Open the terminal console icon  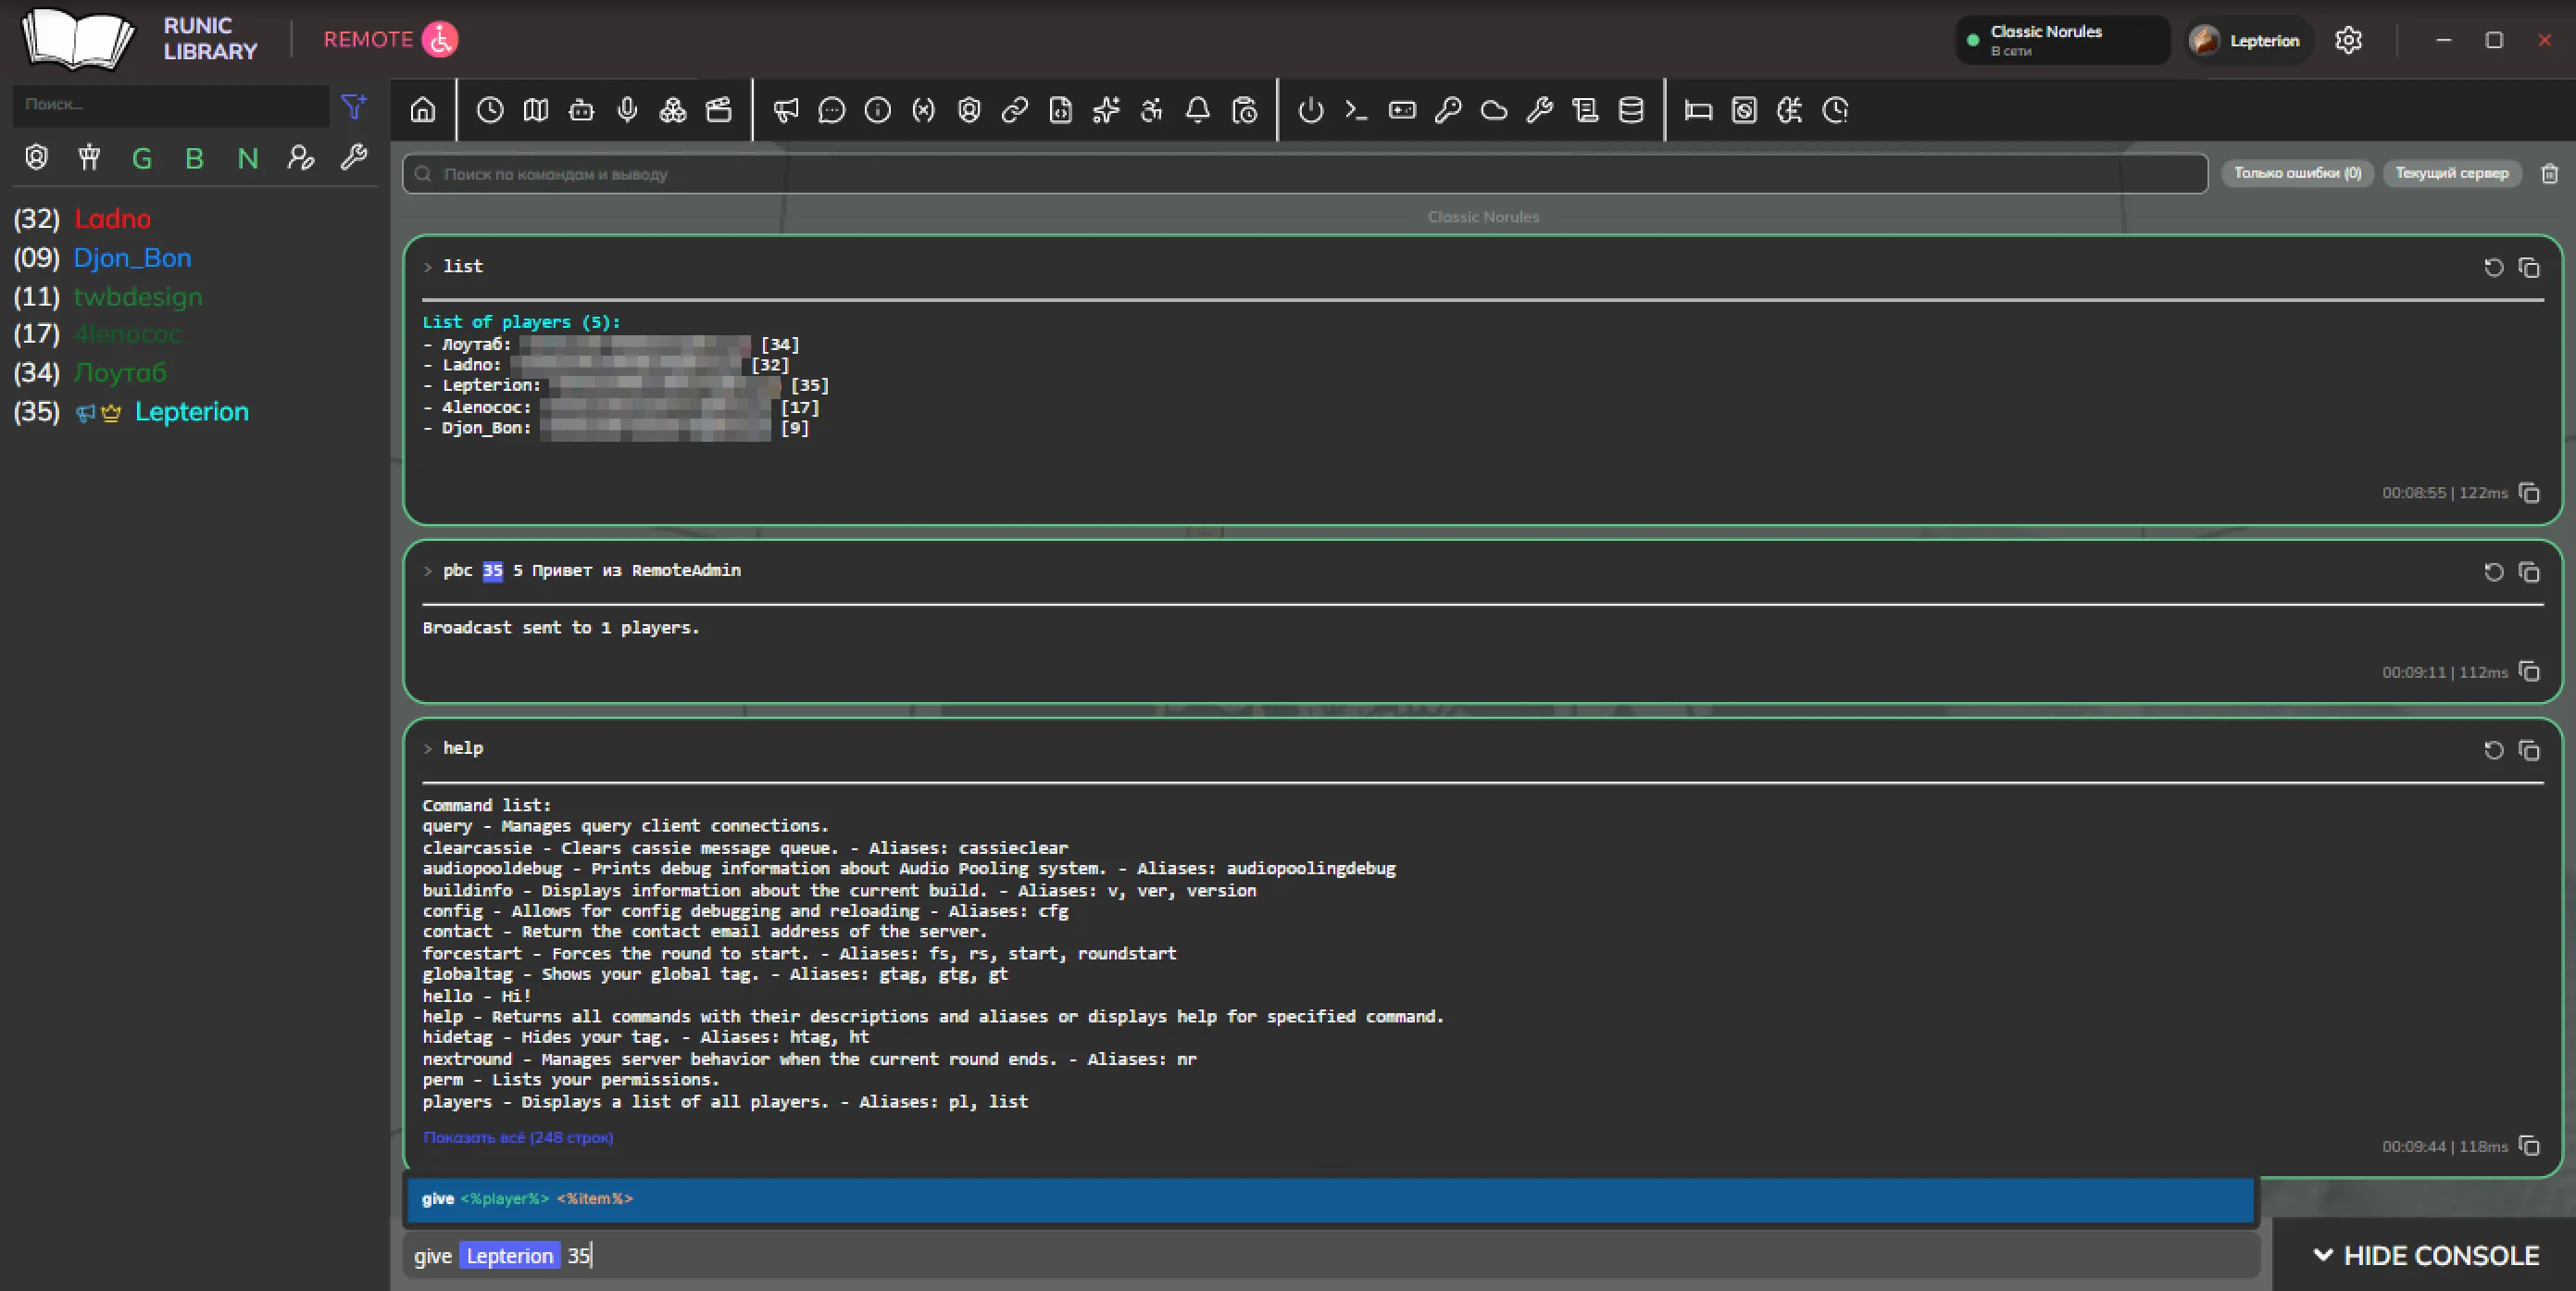click(x=1356, y=110)
